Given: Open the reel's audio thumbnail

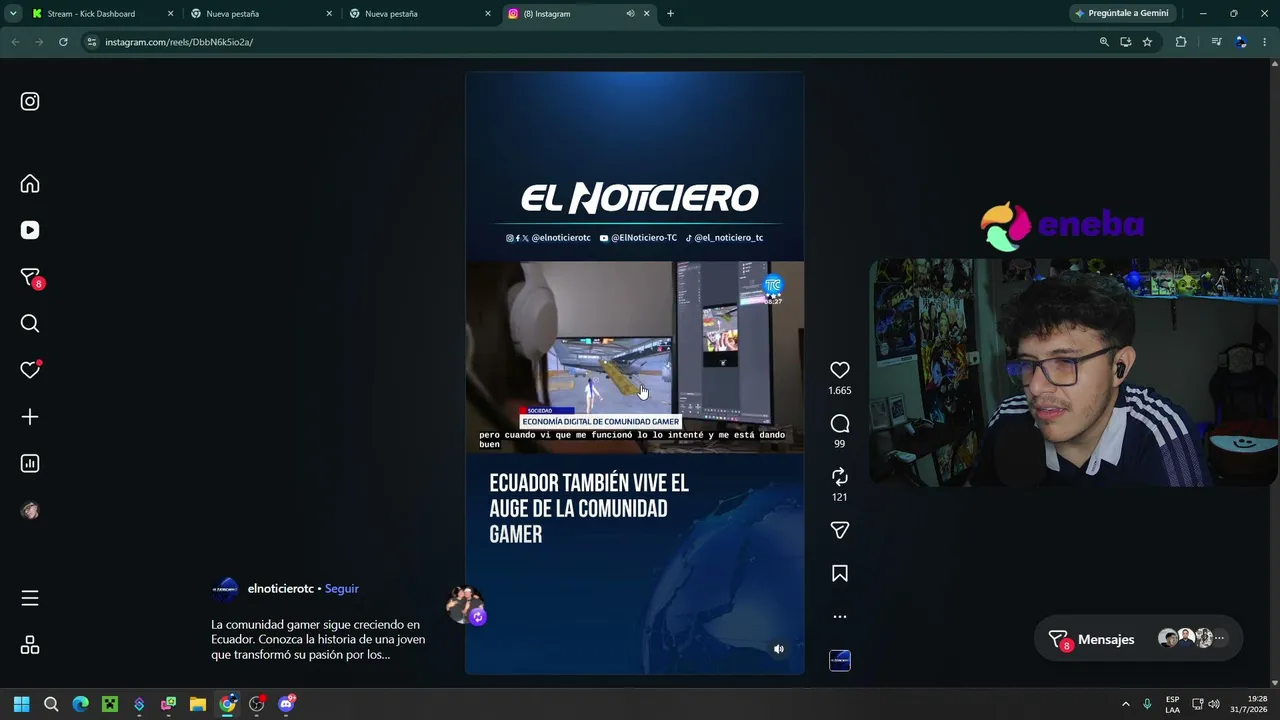Looking at the screenshot, I should tap(840, 660).
